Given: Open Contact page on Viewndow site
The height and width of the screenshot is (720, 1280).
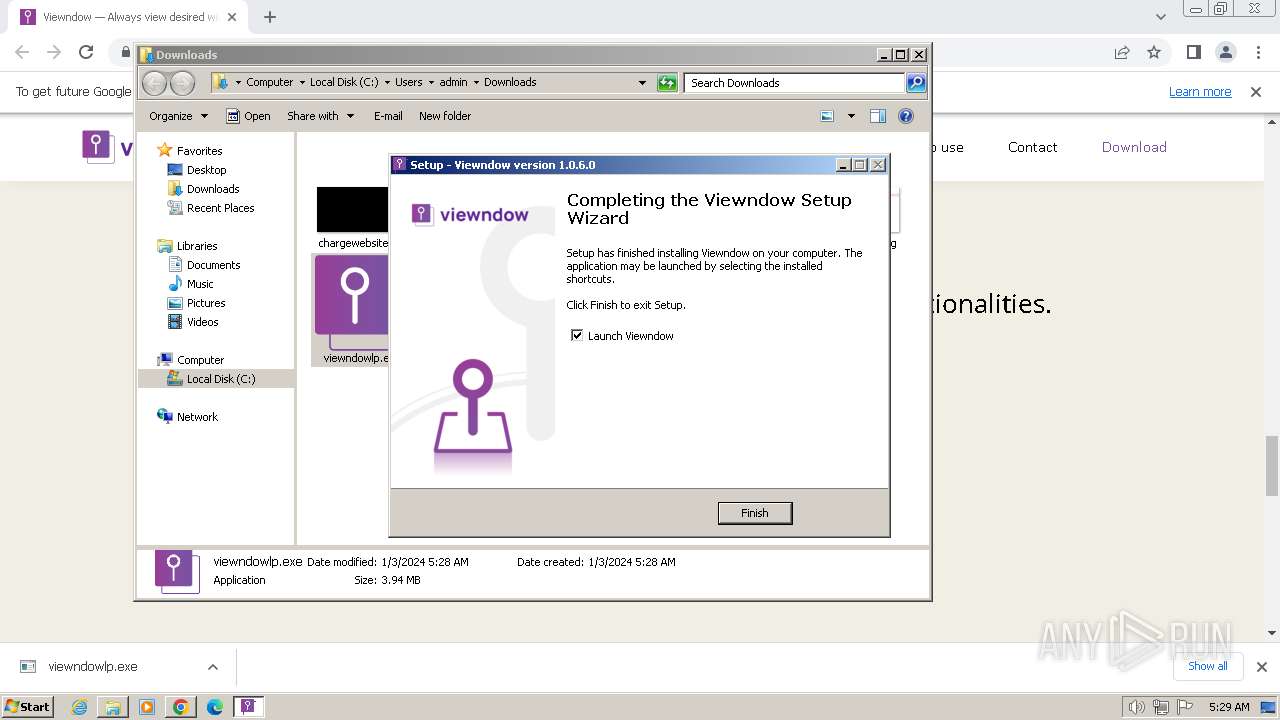Looking at the screenshot, I should coord(1032,147).
